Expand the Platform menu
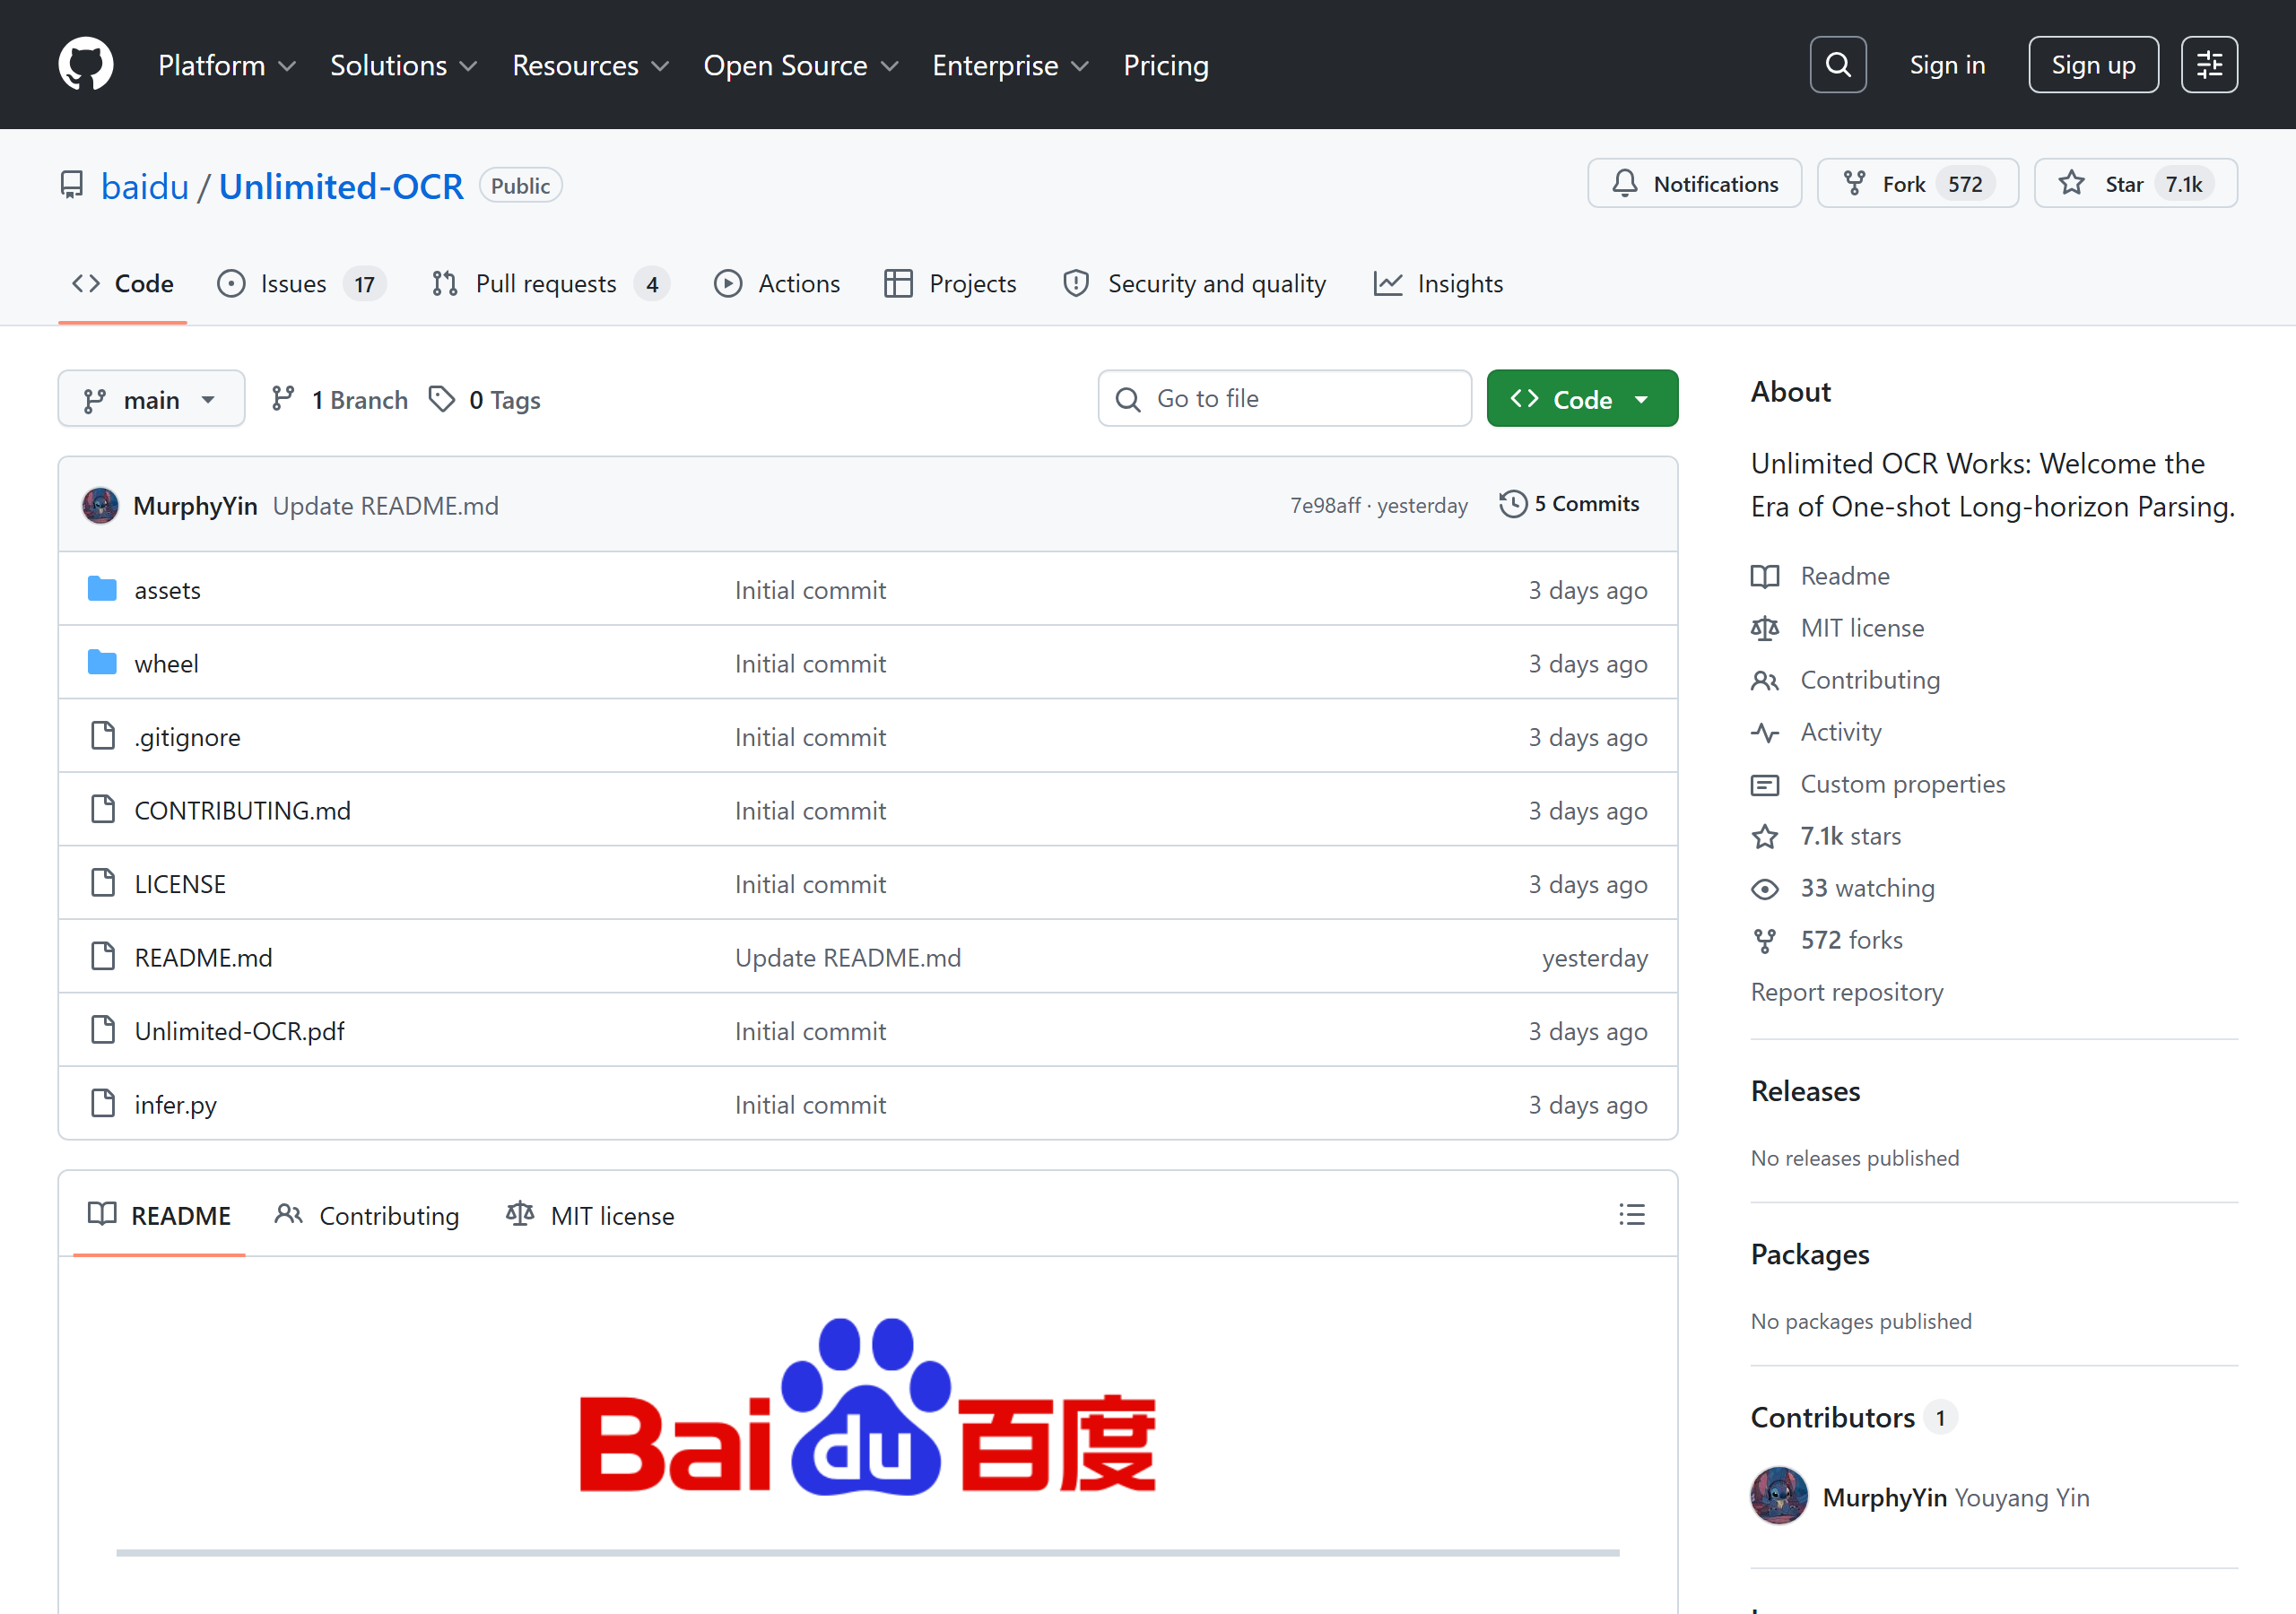The width and height of the screenshot is (2296, 1614). point(227,66)
